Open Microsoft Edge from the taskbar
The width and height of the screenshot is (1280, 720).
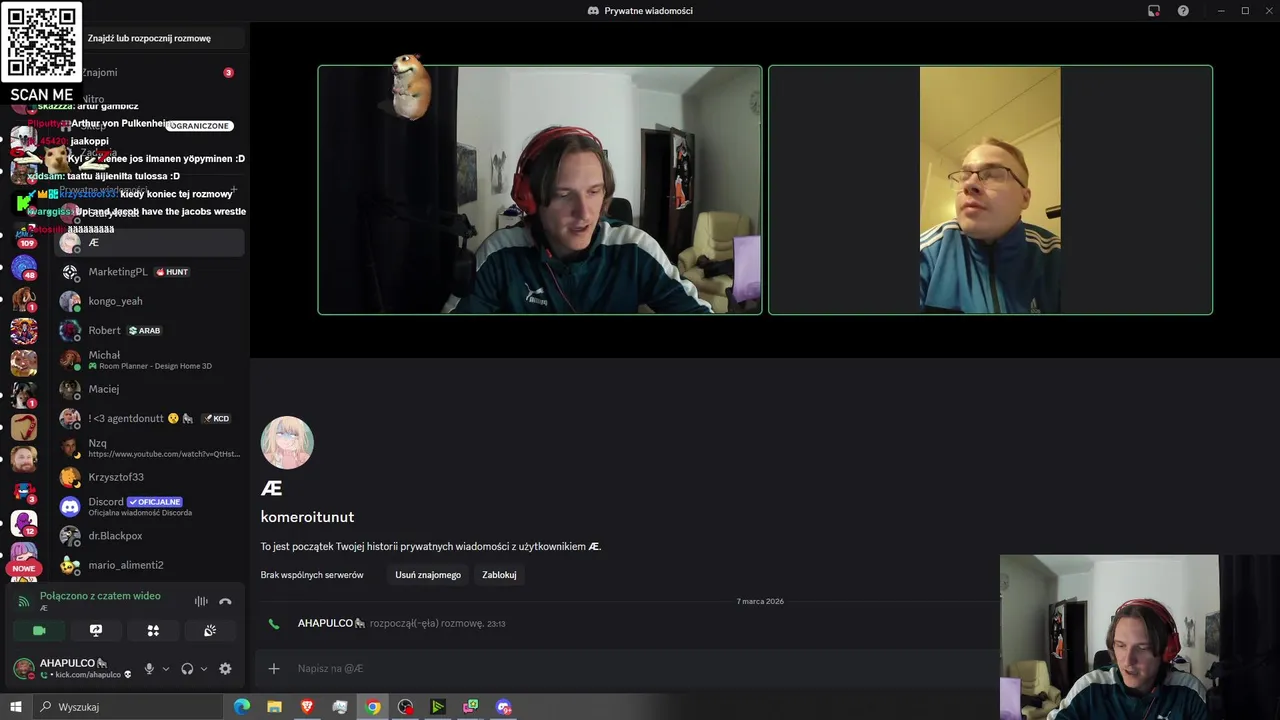242,707
